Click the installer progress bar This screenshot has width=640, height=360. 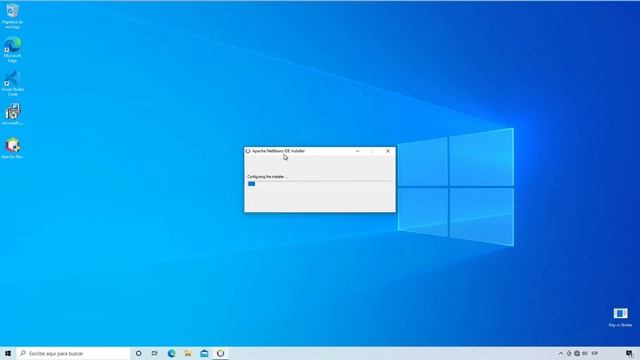coord(320,184)
